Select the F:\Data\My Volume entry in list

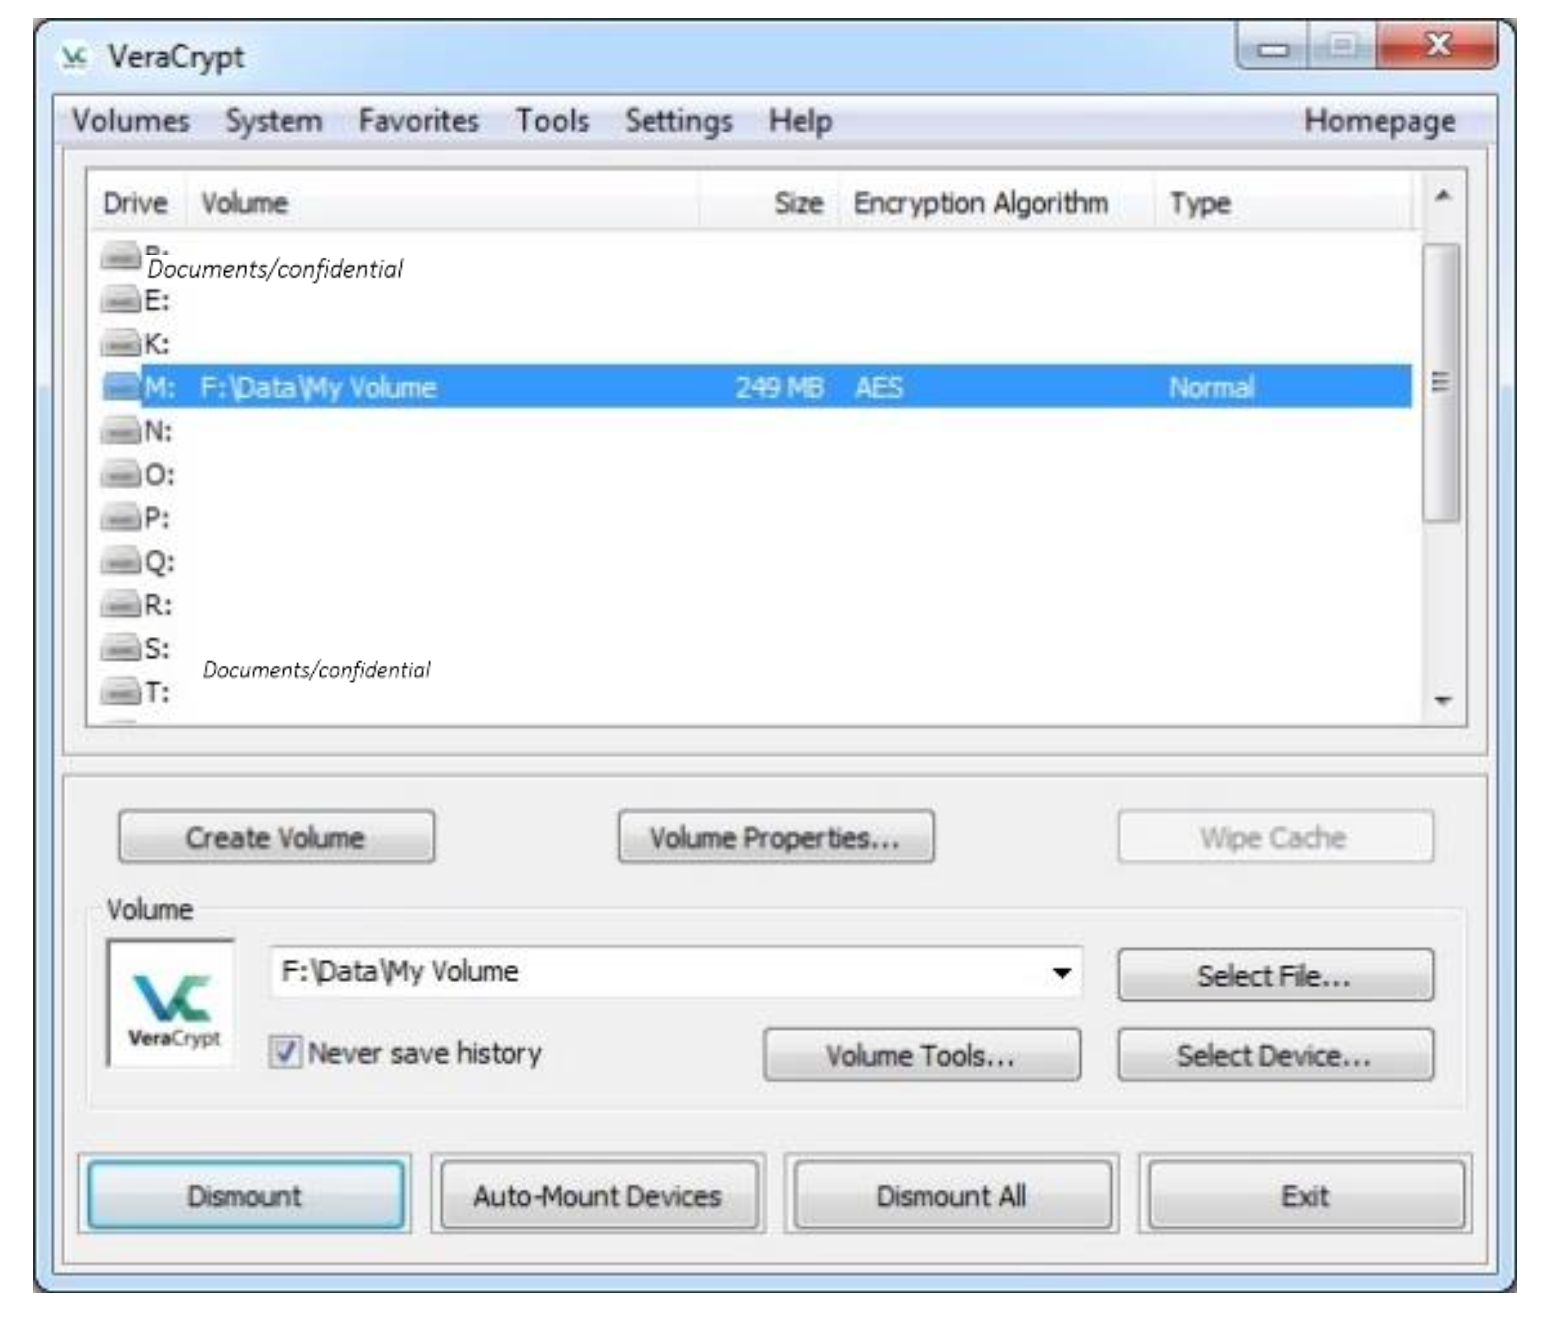pos(318,387)
